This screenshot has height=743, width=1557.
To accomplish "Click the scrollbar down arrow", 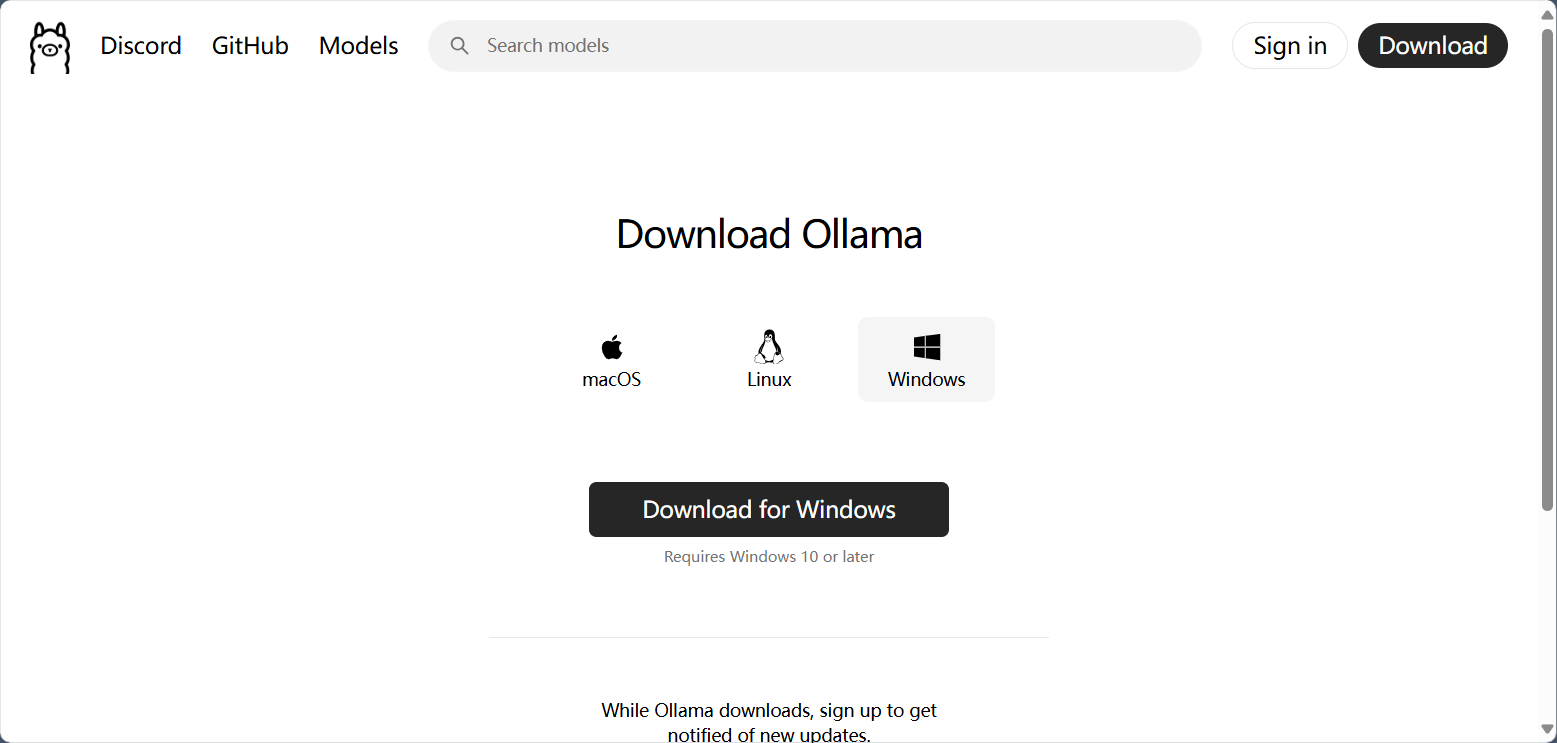I will (x=1547, y=731).
